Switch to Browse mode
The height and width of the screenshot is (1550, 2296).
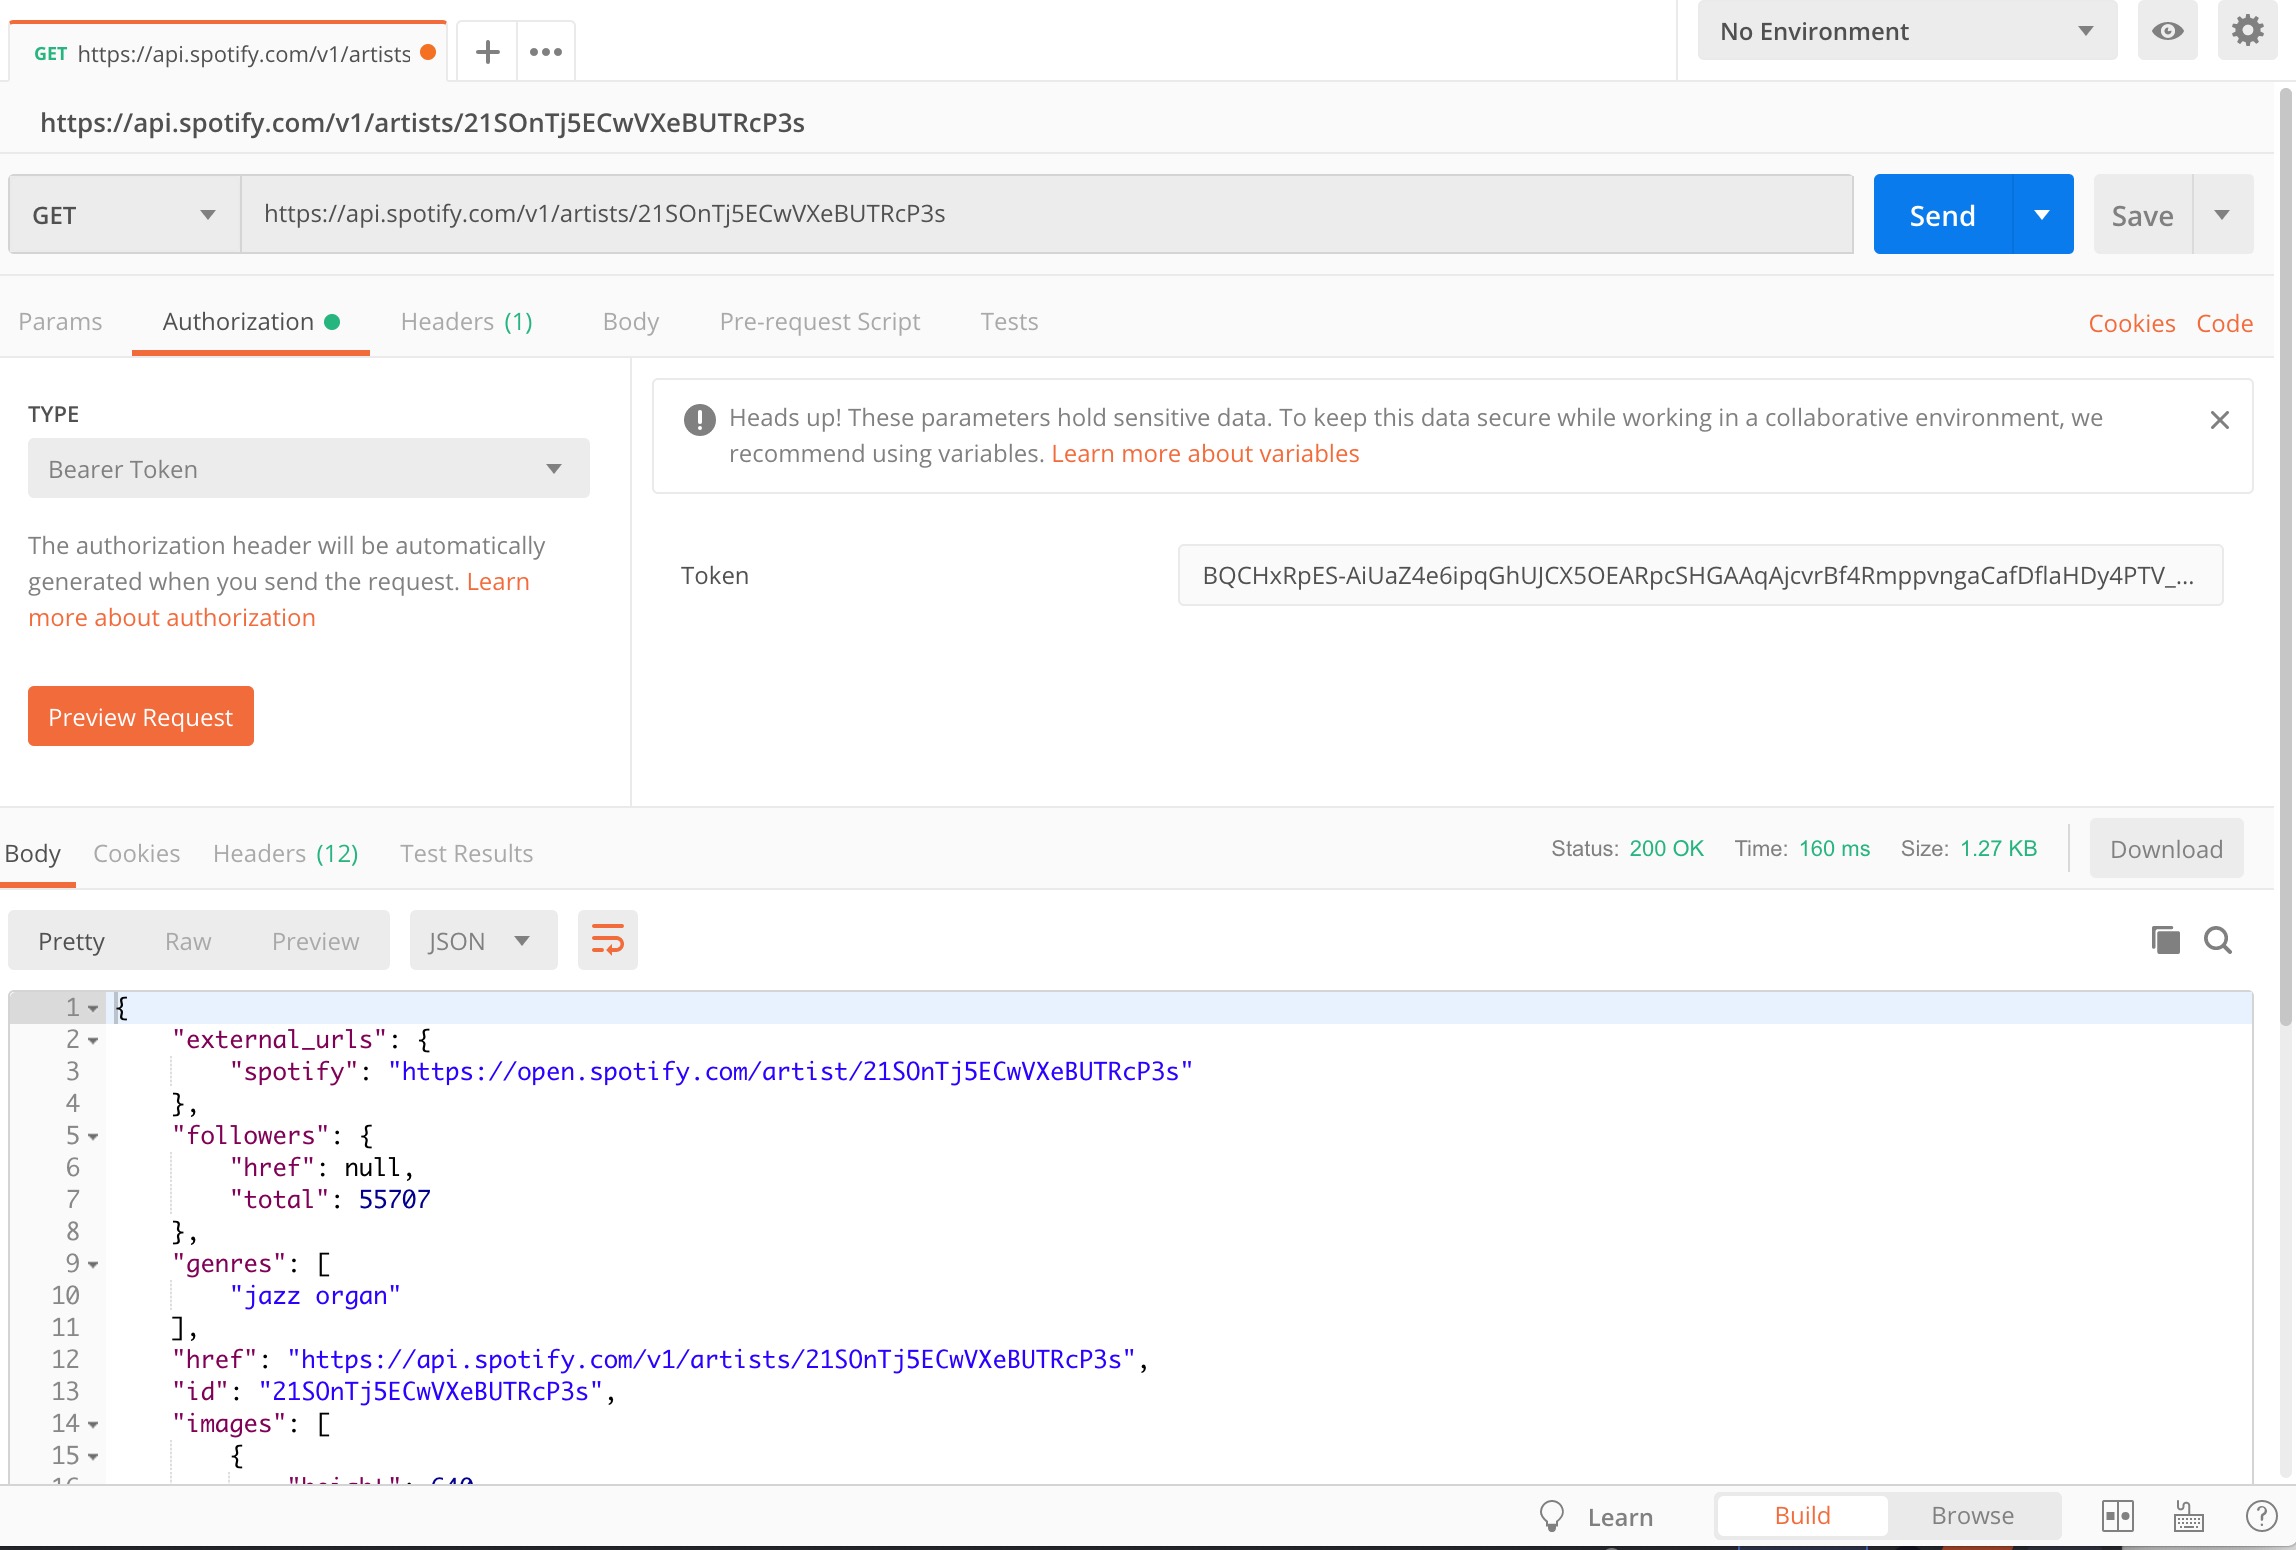coord(1972,1516)
